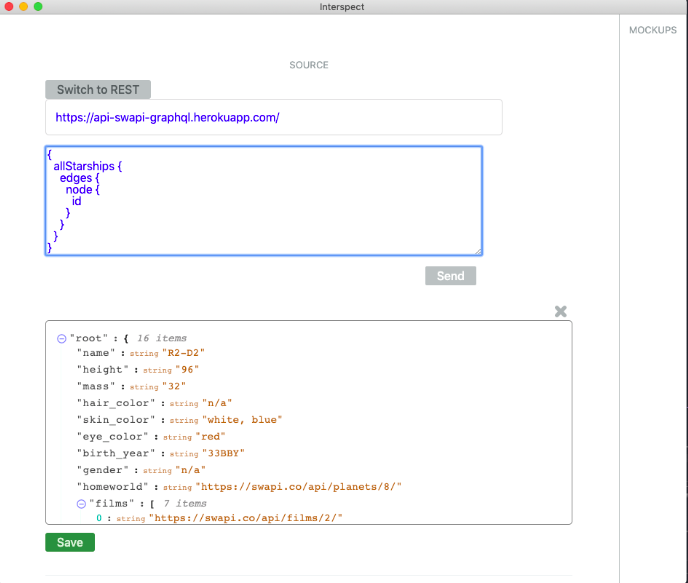The width and height of the screenshot is (688, 583).
Task: Click the macOS yellow minimize button
Action: [x=24, y=7]
